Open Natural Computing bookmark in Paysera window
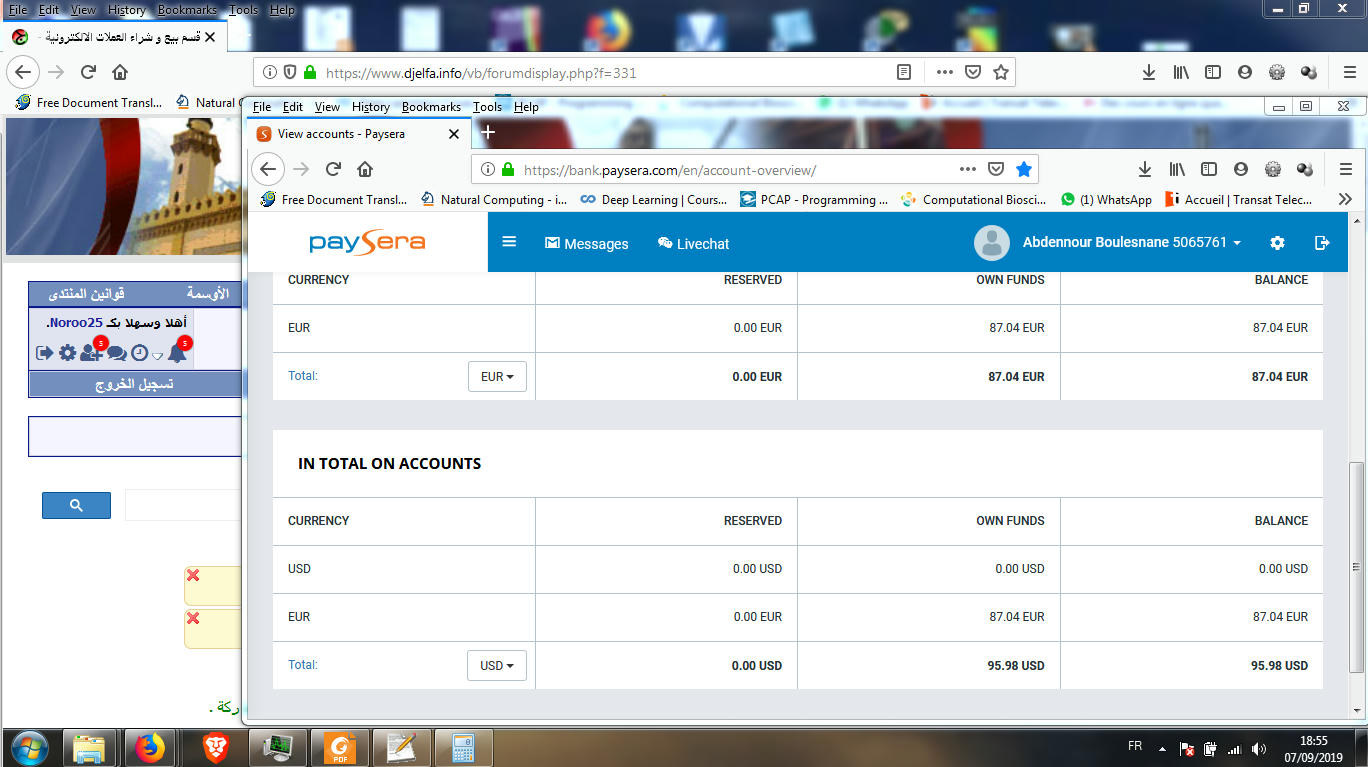 coord(494,199)
